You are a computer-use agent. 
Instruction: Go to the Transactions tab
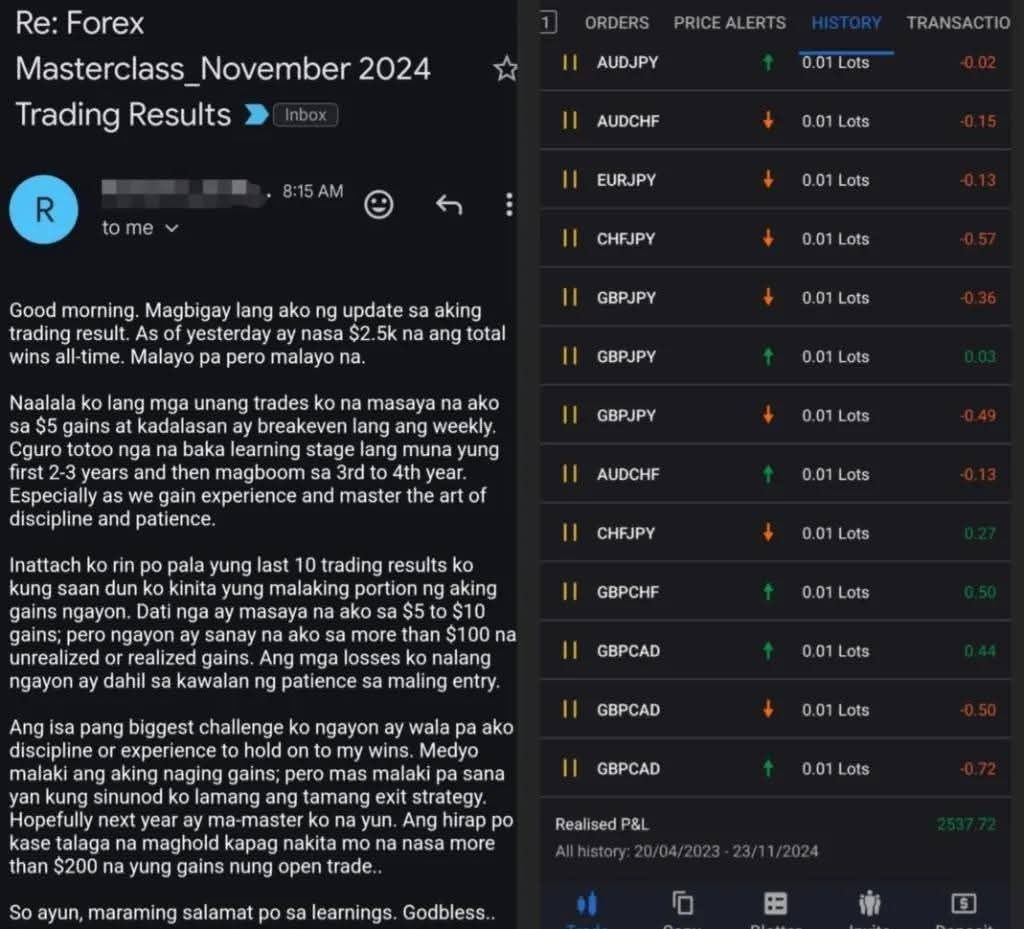(958, 23)
